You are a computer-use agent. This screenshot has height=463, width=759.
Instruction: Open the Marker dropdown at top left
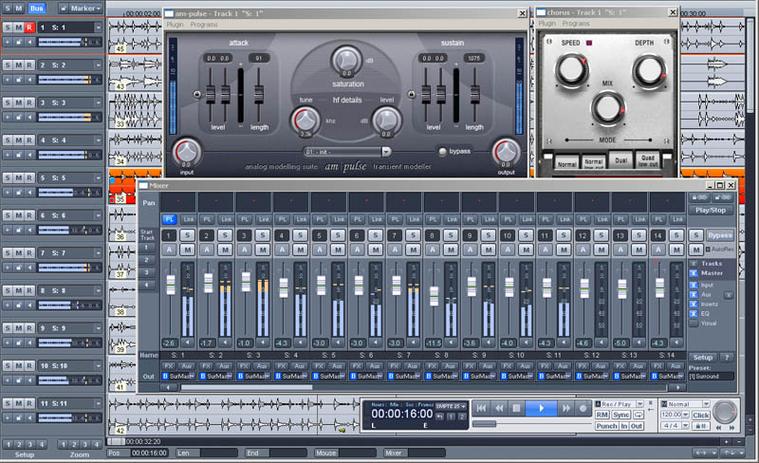click(80, 8)
